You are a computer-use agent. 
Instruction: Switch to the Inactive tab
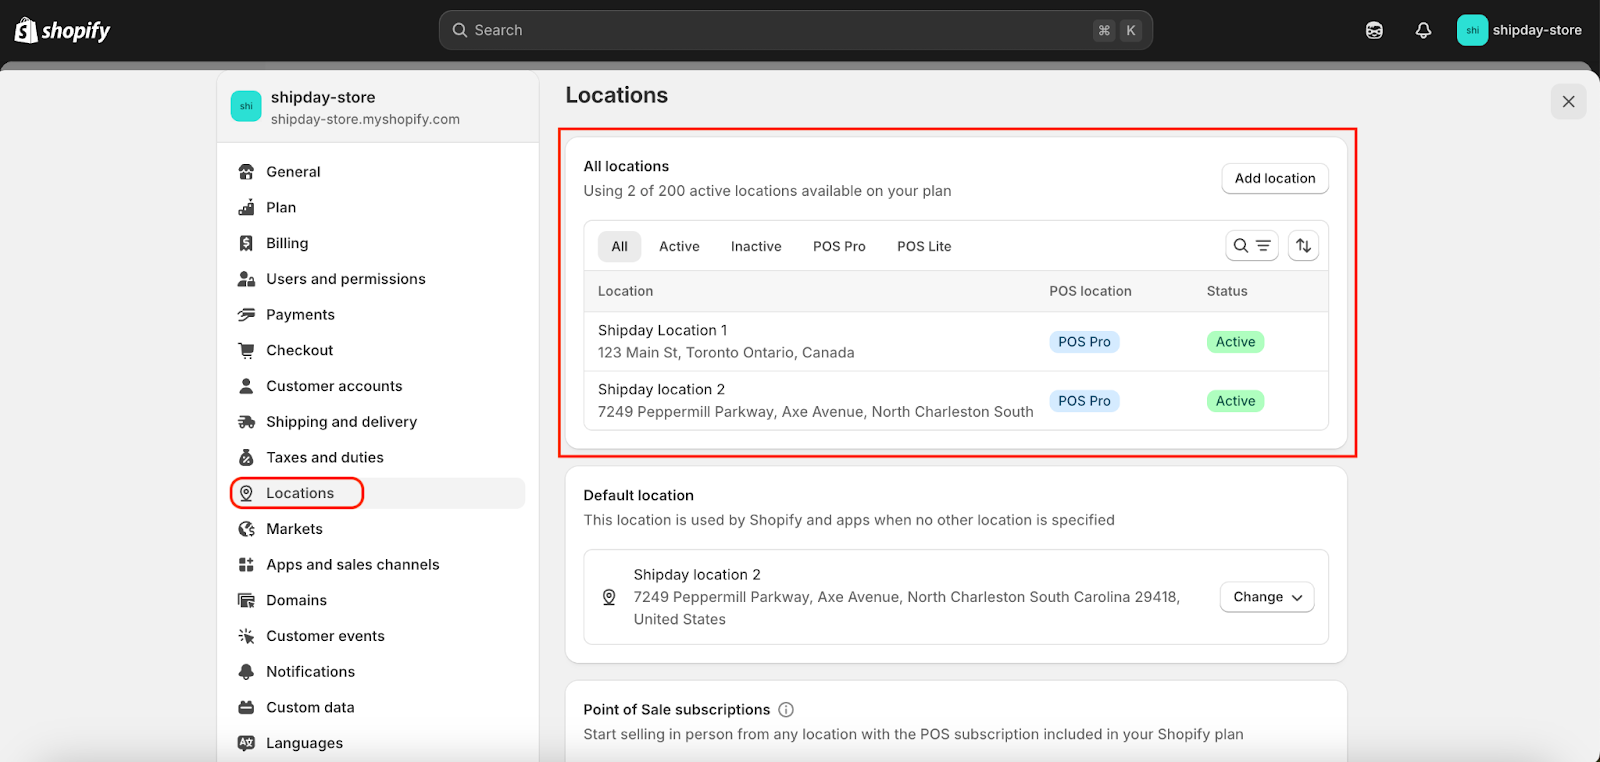coord(756,246)
